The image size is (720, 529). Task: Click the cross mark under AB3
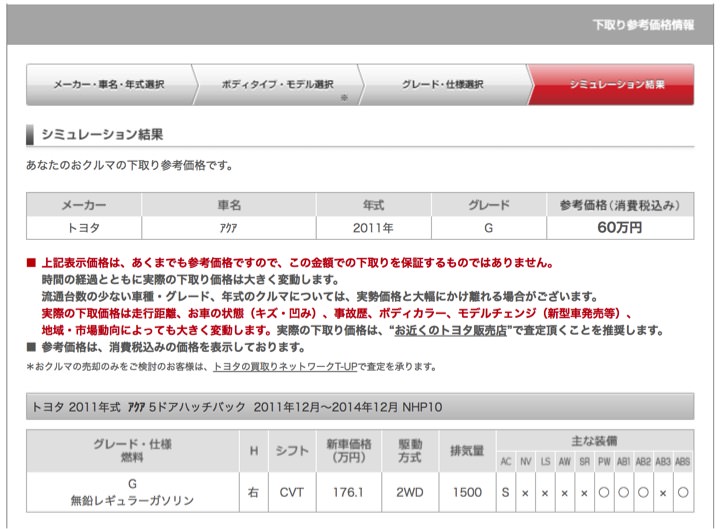662,492
